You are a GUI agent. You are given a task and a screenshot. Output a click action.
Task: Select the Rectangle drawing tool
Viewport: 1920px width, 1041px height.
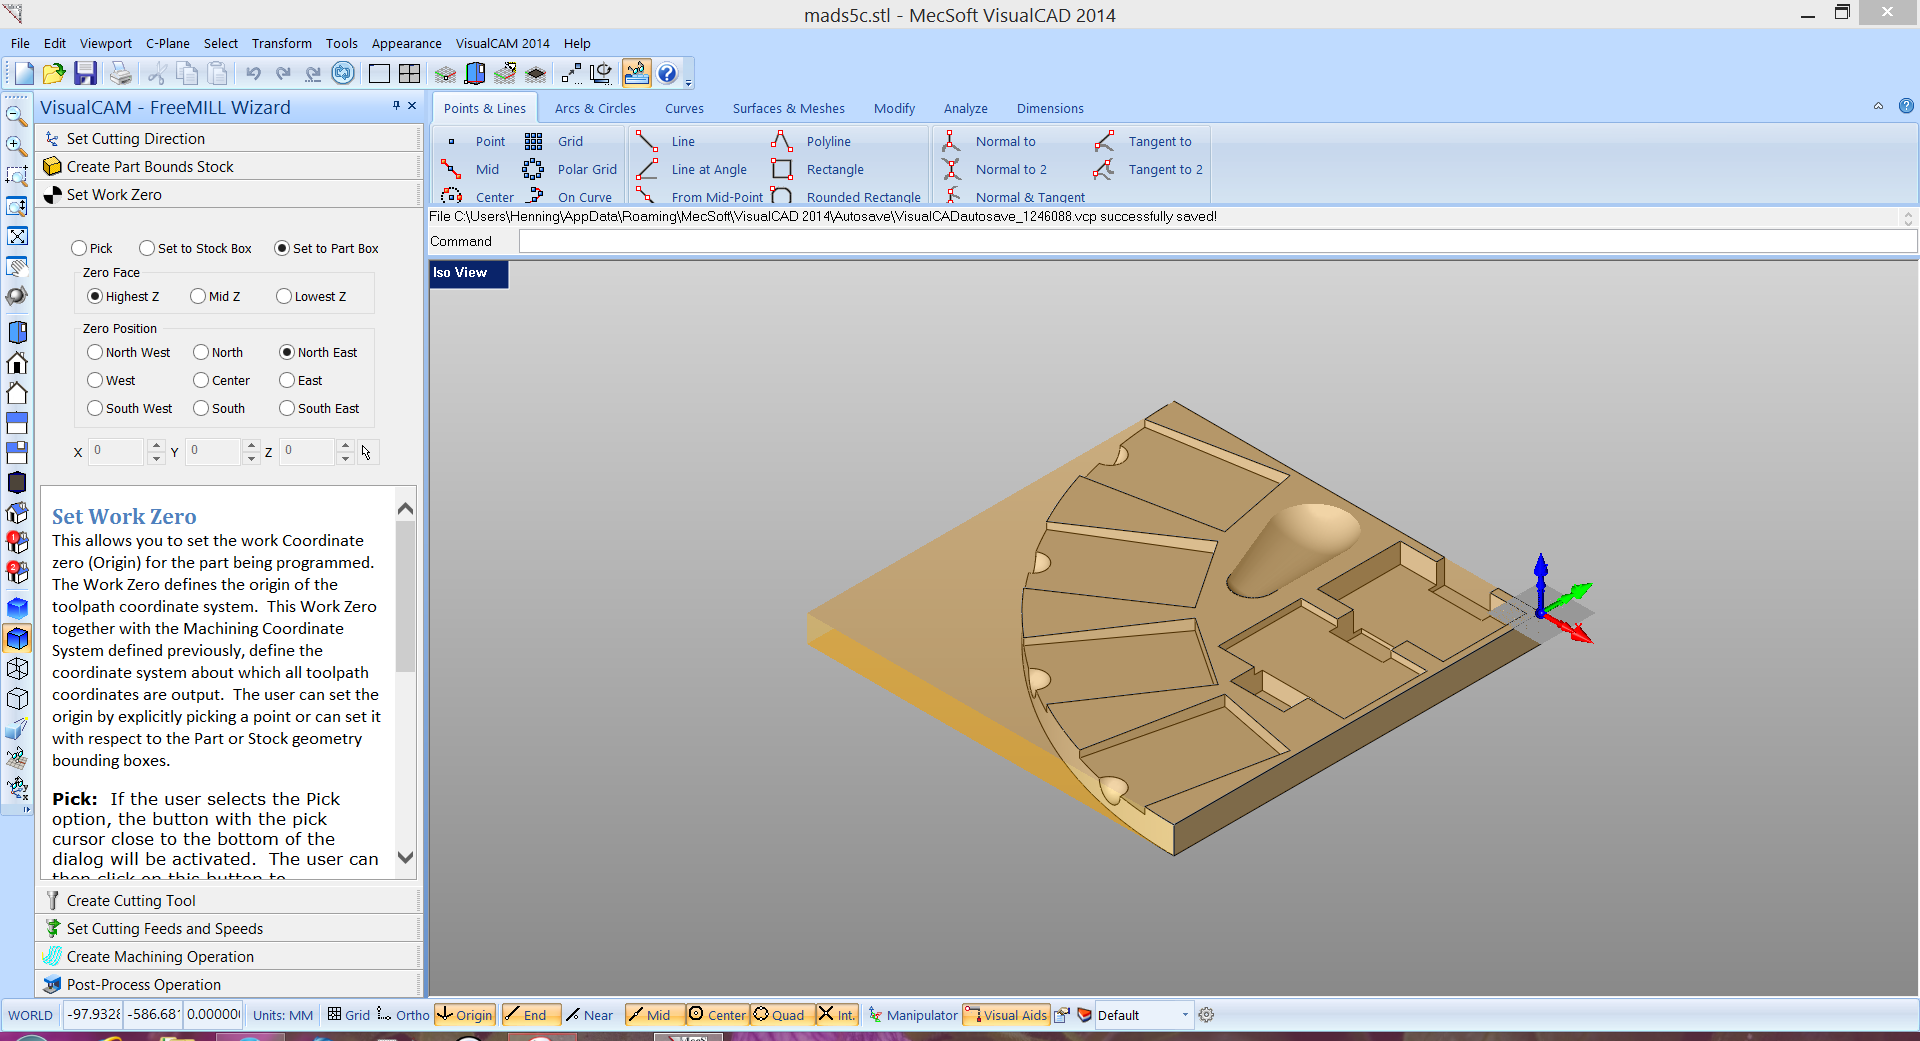(x=834, y=170)
